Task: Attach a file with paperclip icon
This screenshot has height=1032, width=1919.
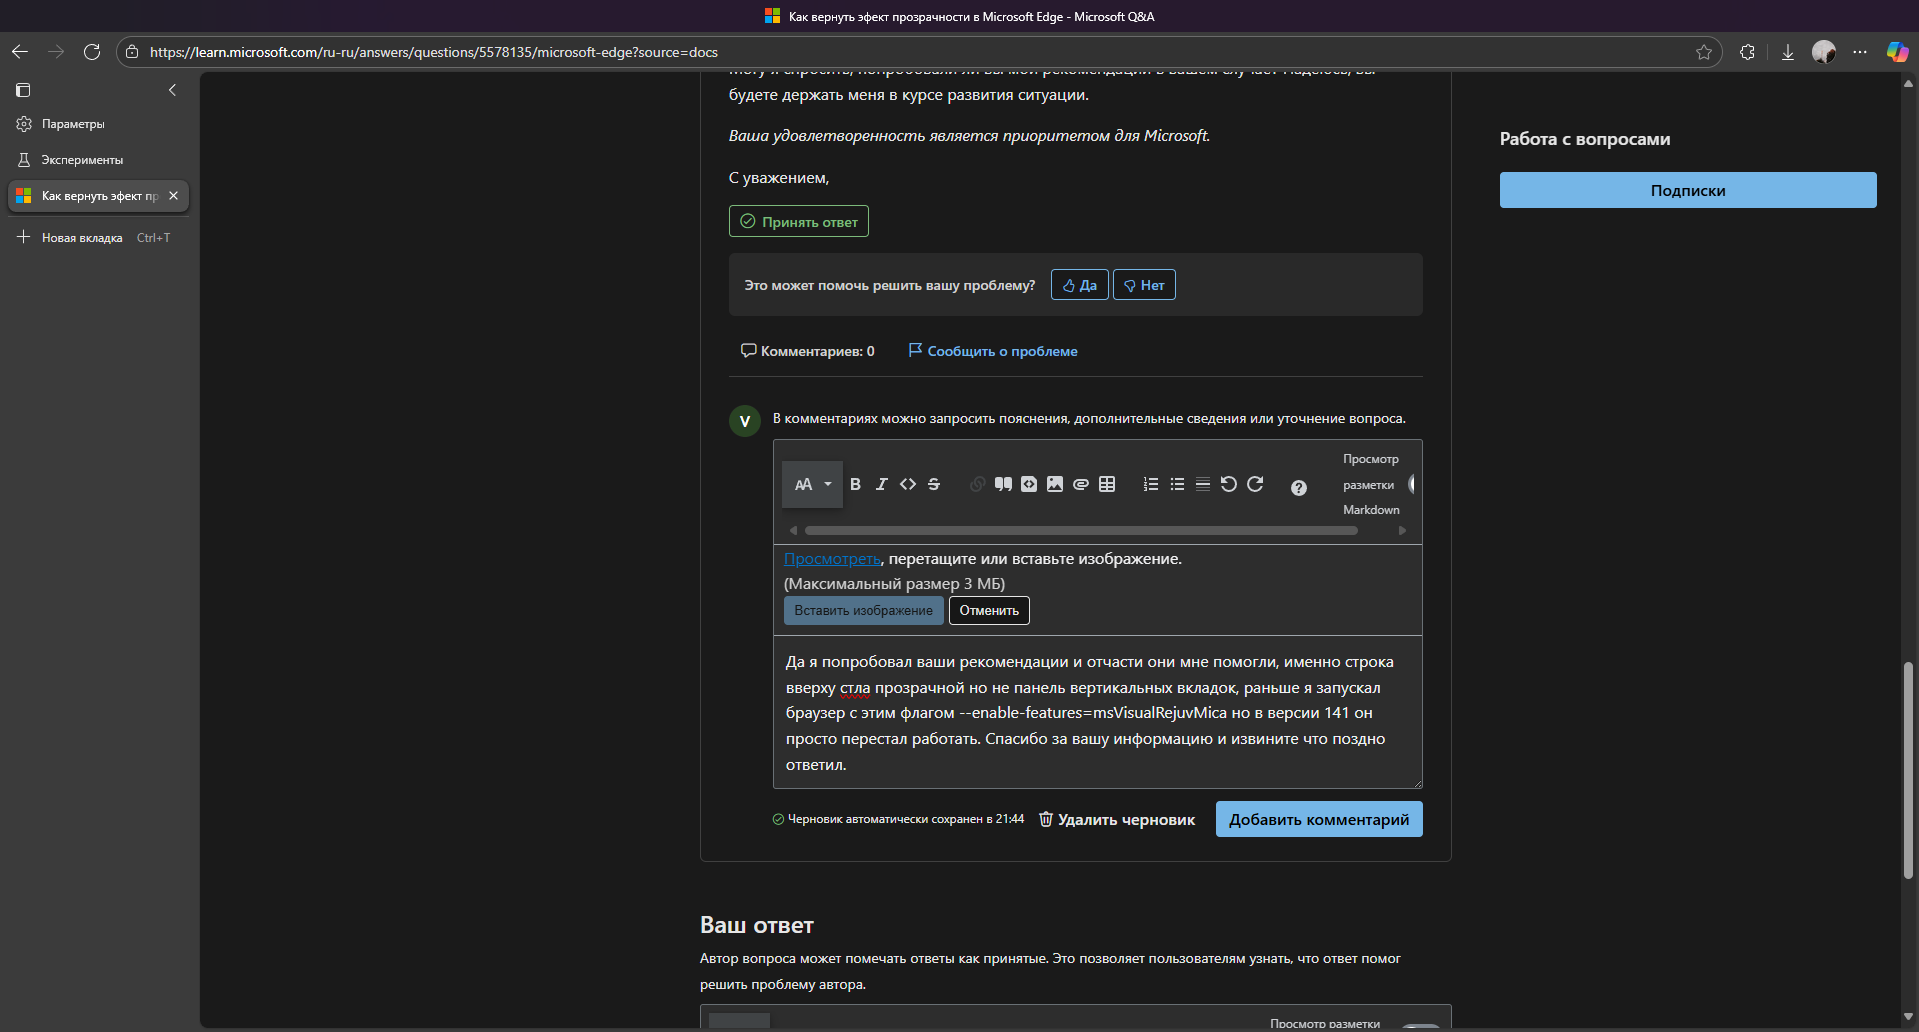Action: 1081,485
